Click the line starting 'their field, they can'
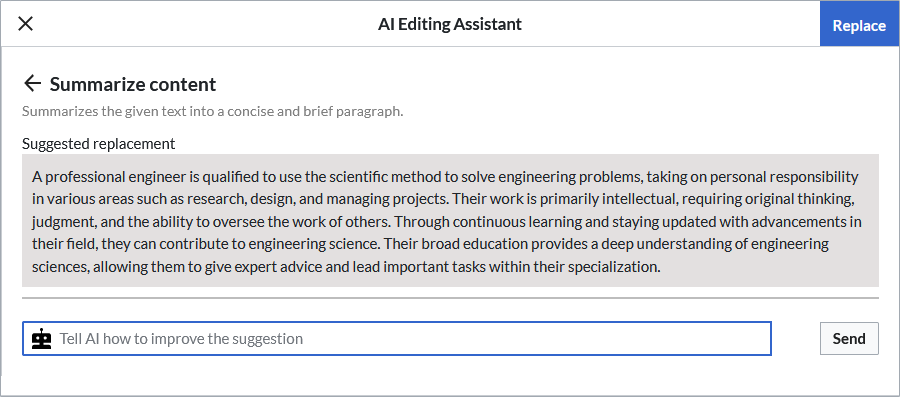The width and height of the screenshot is (900, 397). 430,244
